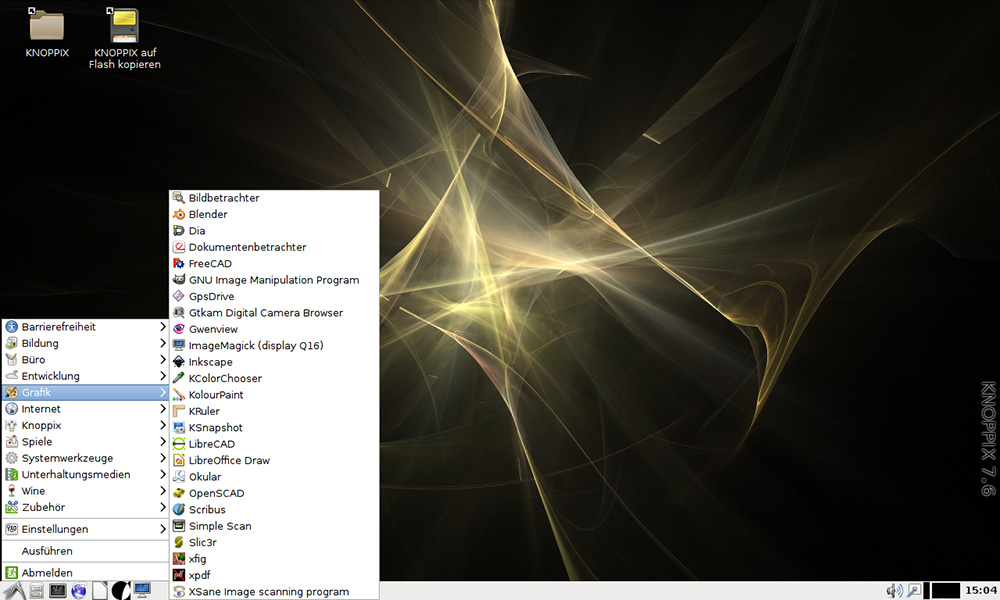This screenshot has width=1000, height=600.
Task: Start Slic3r from the Grafik list
Action: [x=274, y=543]
